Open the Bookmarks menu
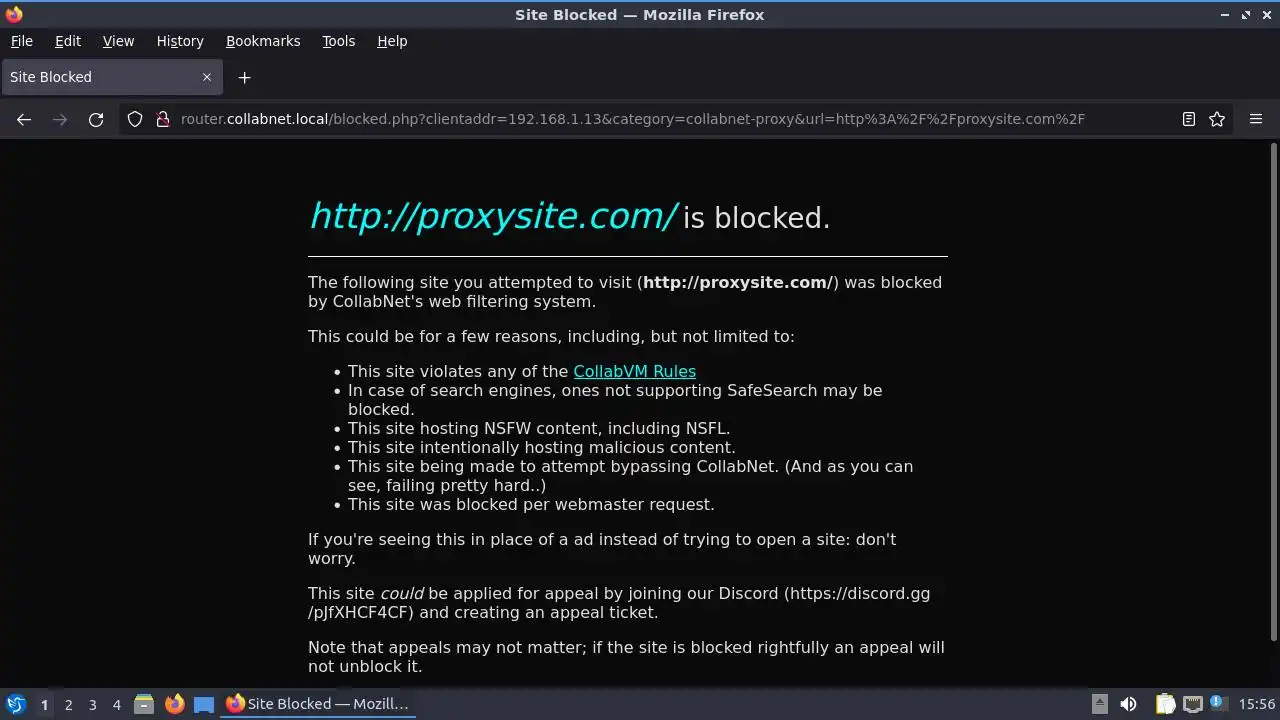This screenshot has height=720, width=1280. (x=263, y=41)
